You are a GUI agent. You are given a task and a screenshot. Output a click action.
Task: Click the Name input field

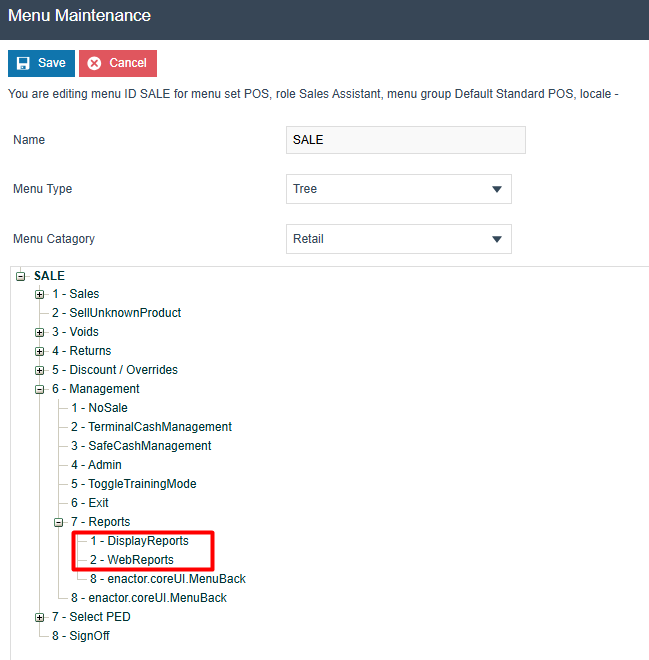click(405, 140)
